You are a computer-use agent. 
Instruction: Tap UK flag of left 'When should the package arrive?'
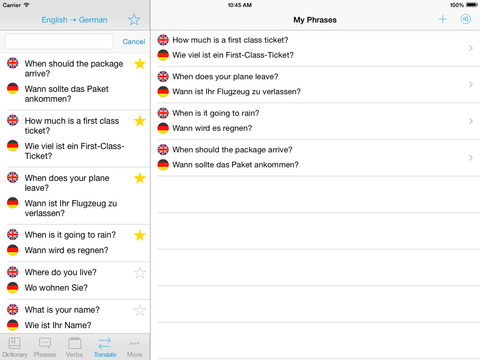pos(13,63)
